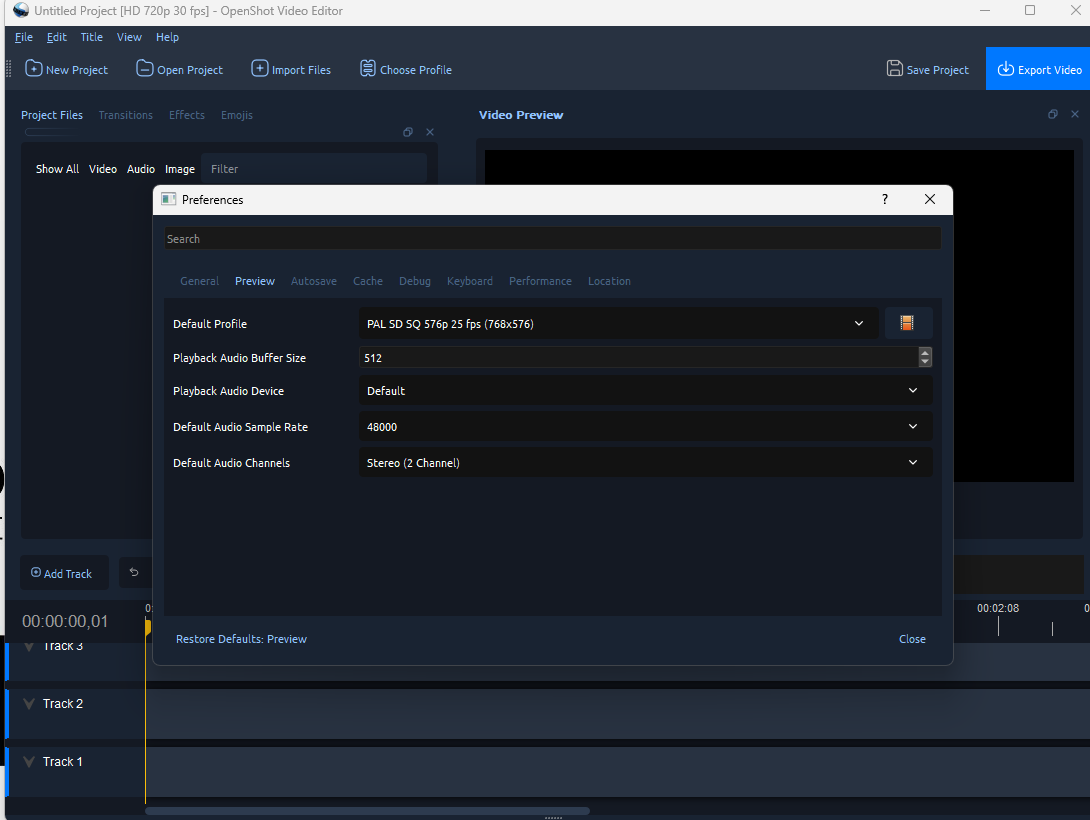Select the Image files filter
The image size is (1090, 820).
pyautogui.click(x=179, y=169)
